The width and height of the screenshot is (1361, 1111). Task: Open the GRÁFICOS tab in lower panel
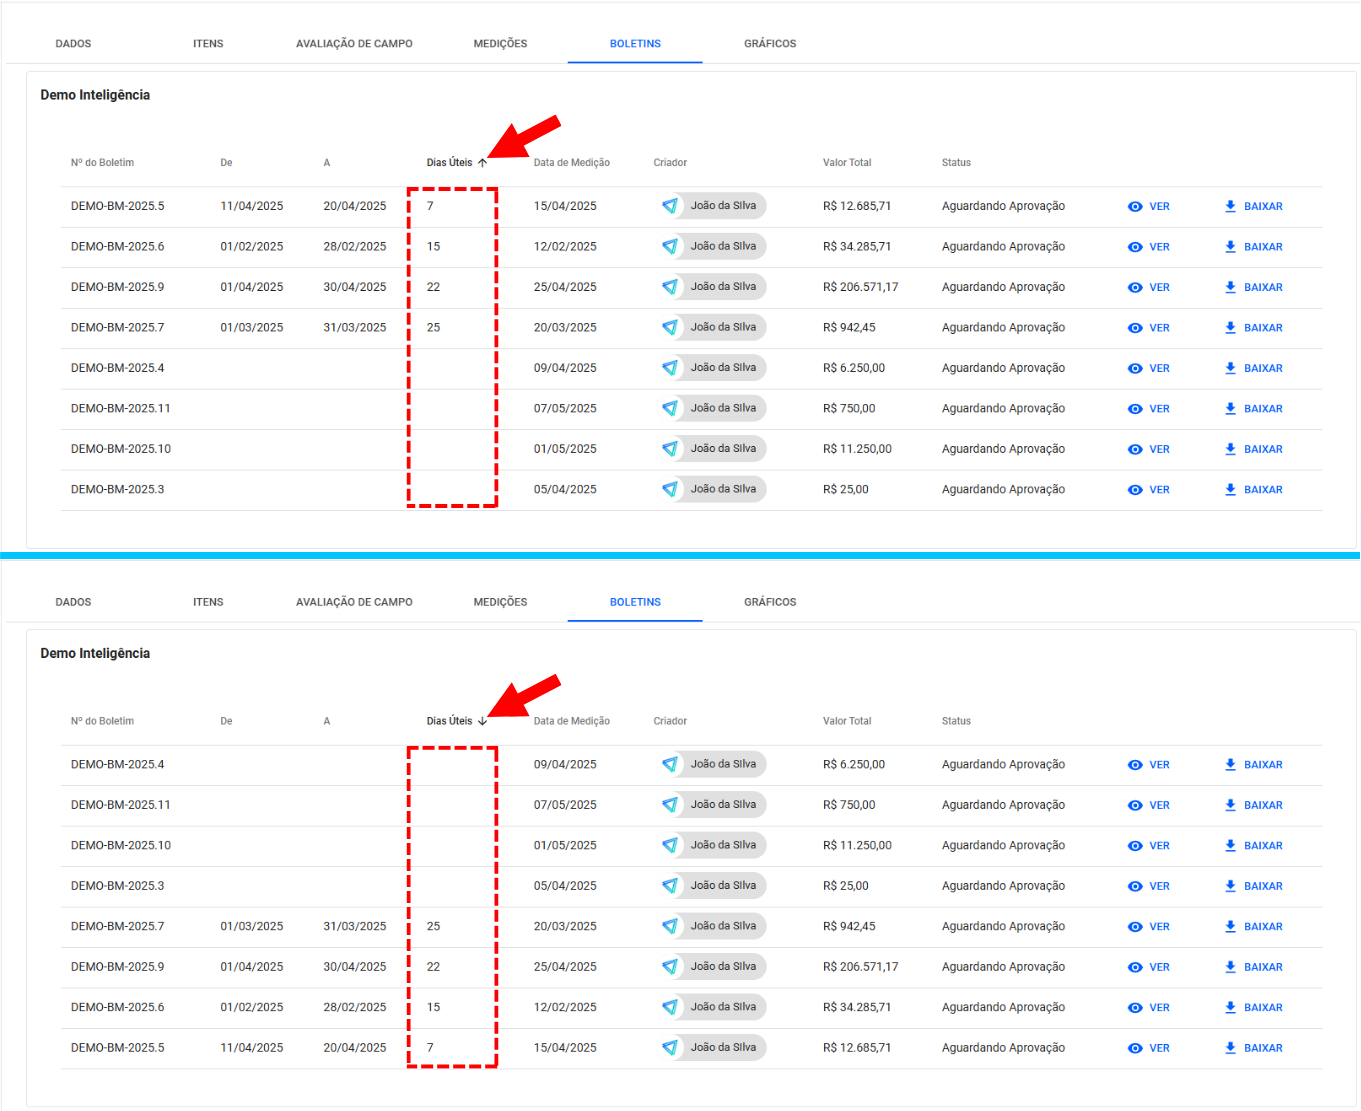pyautogui.click(x=770, y=602)
